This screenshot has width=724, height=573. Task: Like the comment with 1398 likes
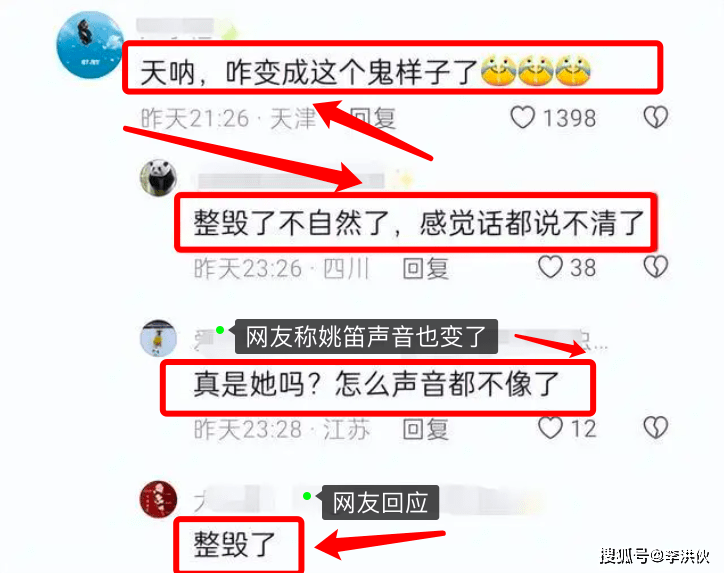(522, 117)
